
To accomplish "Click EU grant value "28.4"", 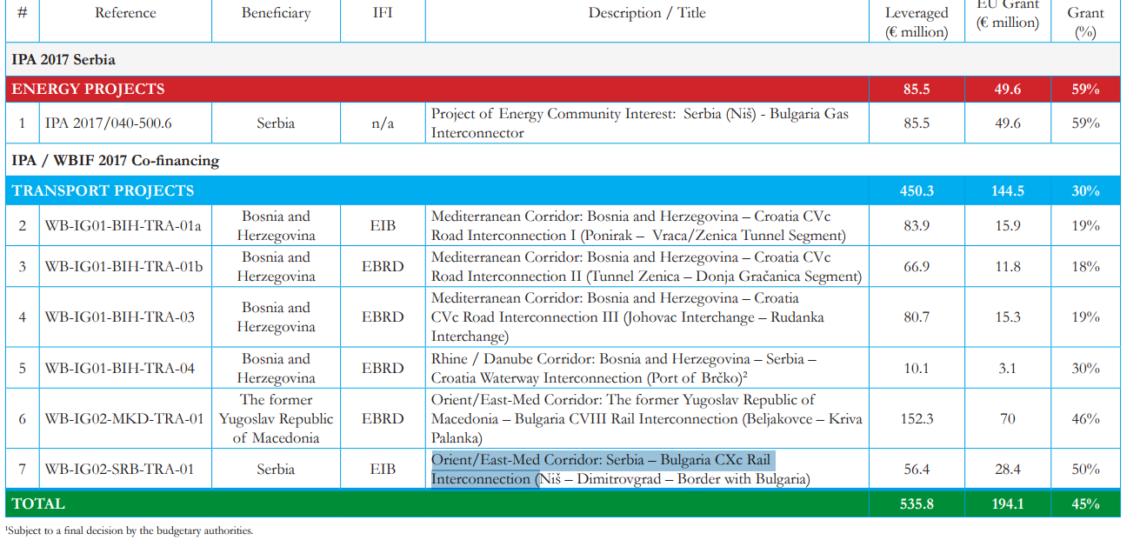I will coord(1008,470).
